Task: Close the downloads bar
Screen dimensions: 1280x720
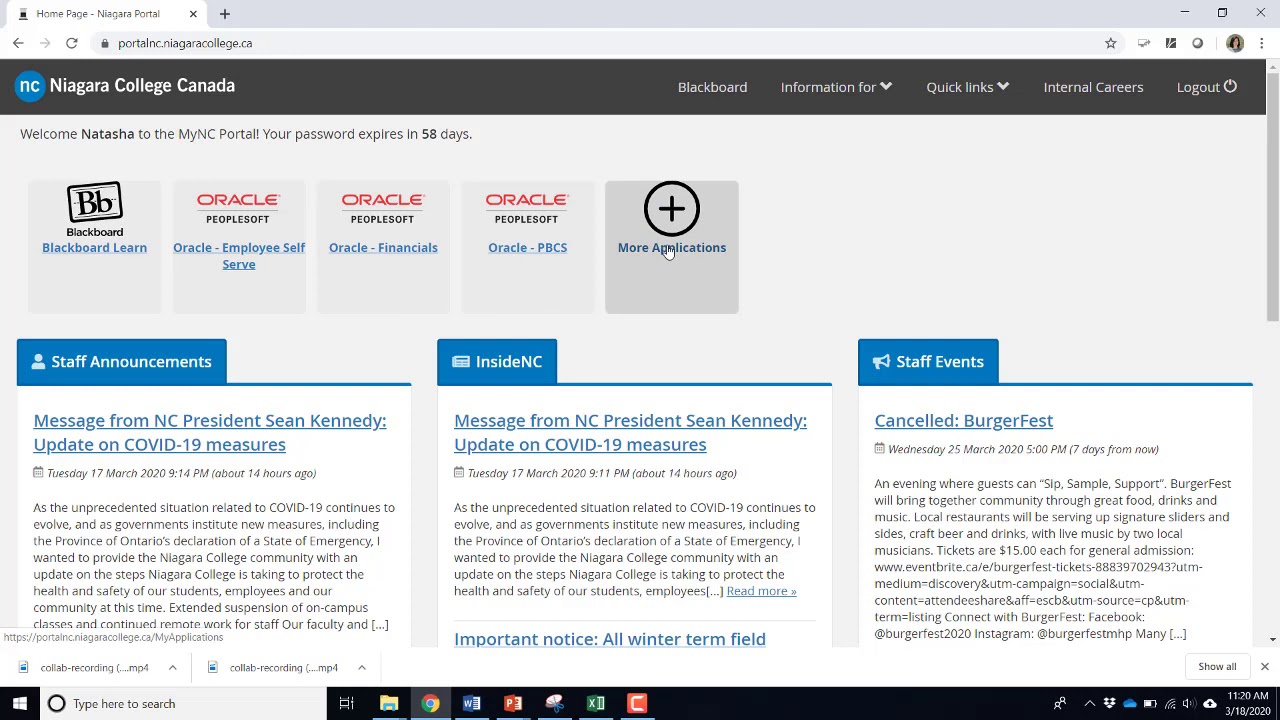Action: (1264, 666)
